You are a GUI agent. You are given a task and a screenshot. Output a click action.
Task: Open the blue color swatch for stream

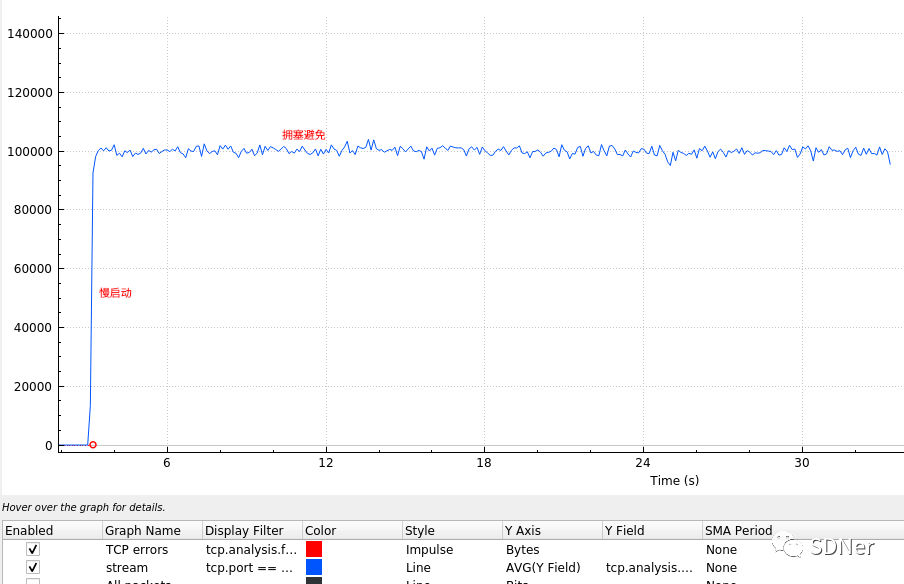pyautogui.click(x=314, y=567)
